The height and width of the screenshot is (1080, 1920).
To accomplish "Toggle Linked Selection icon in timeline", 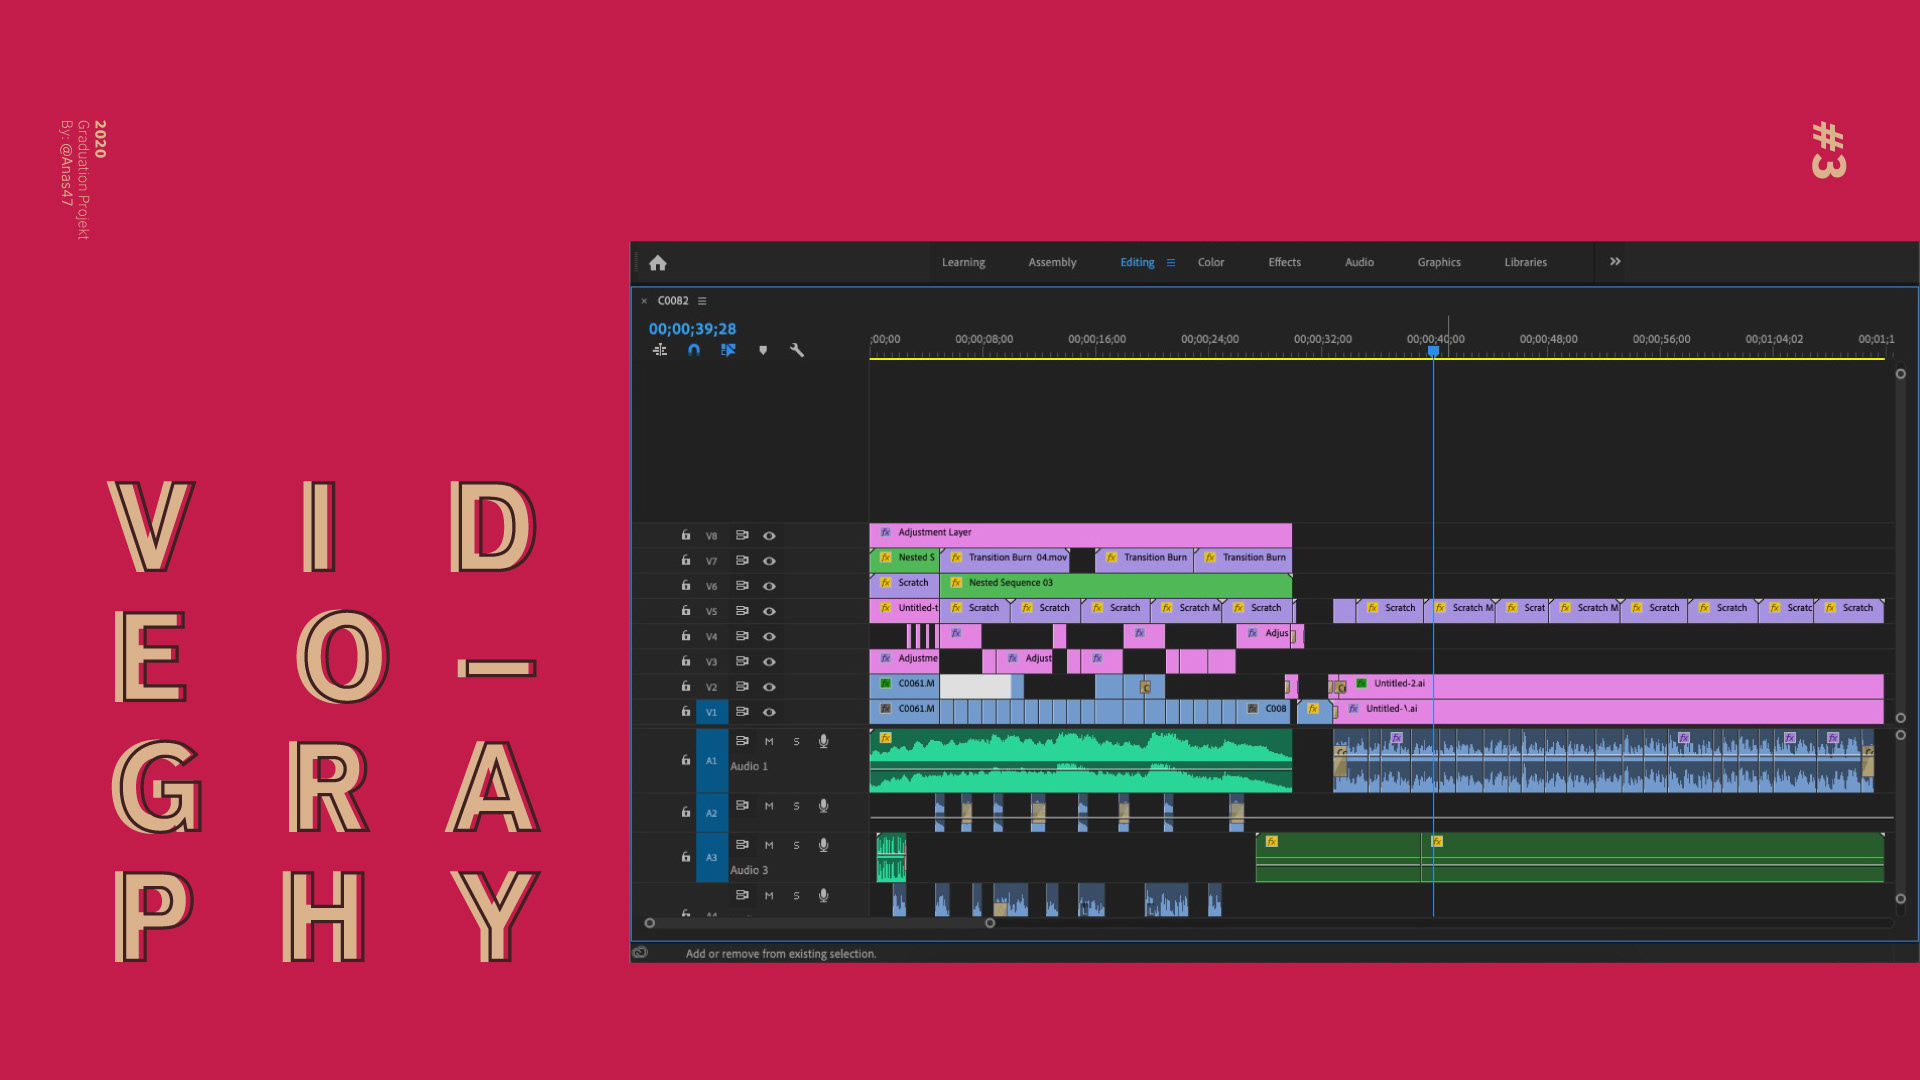I will (728, 350).
